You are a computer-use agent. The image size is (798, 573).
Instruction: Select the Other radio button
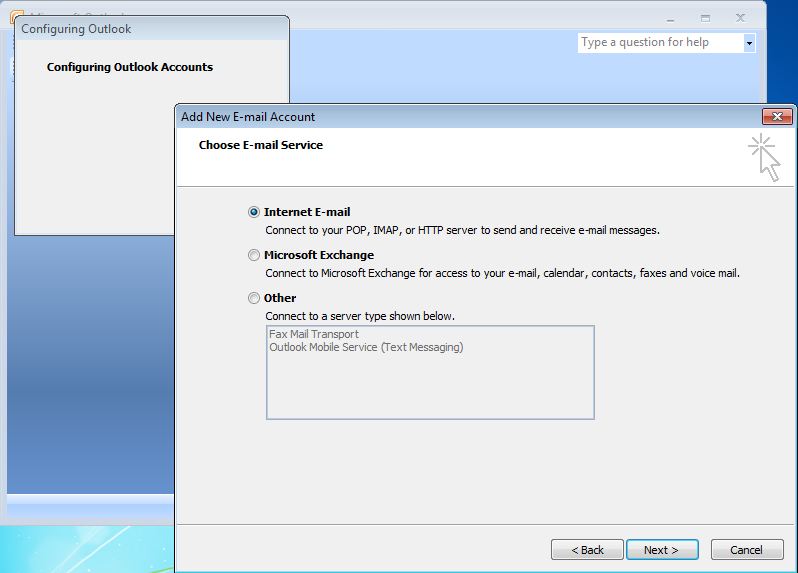tap(253, 298)
